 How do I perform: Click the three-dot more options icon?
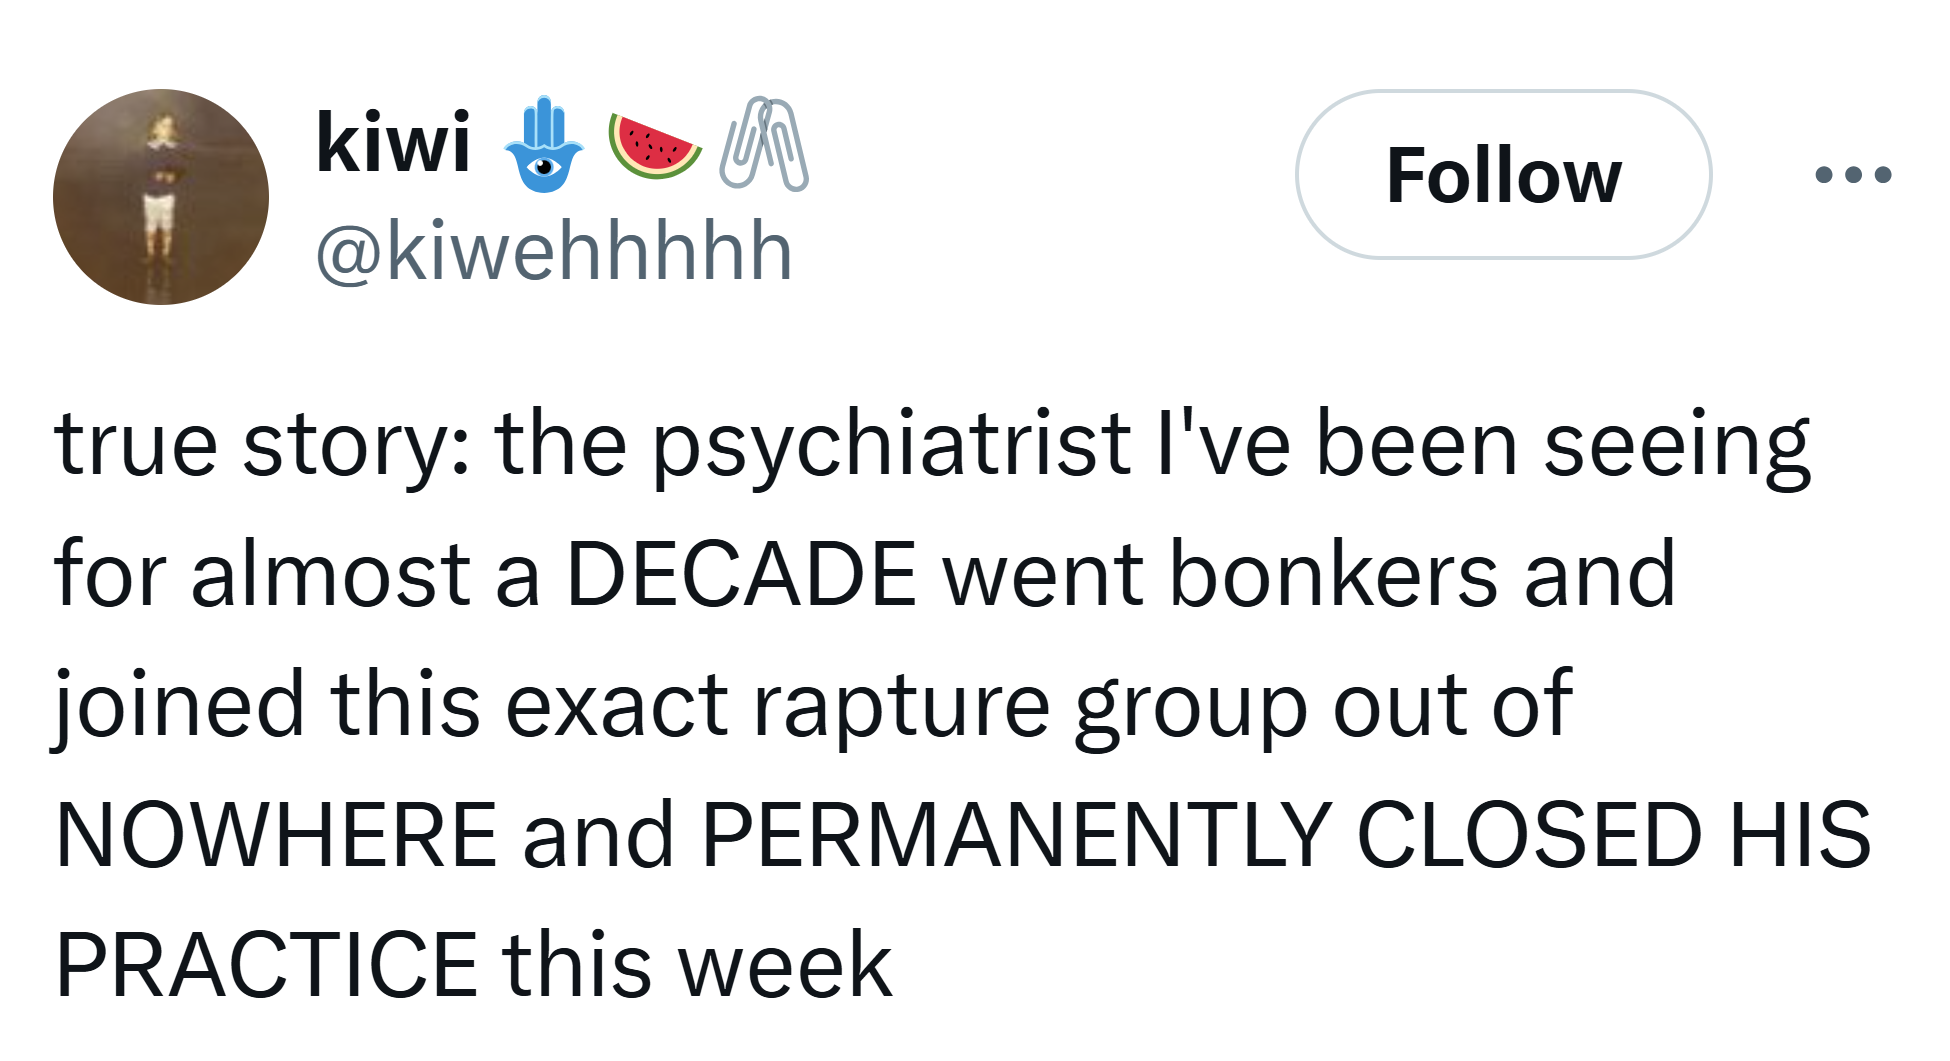pyautogui.click(x=1853, y=175)
